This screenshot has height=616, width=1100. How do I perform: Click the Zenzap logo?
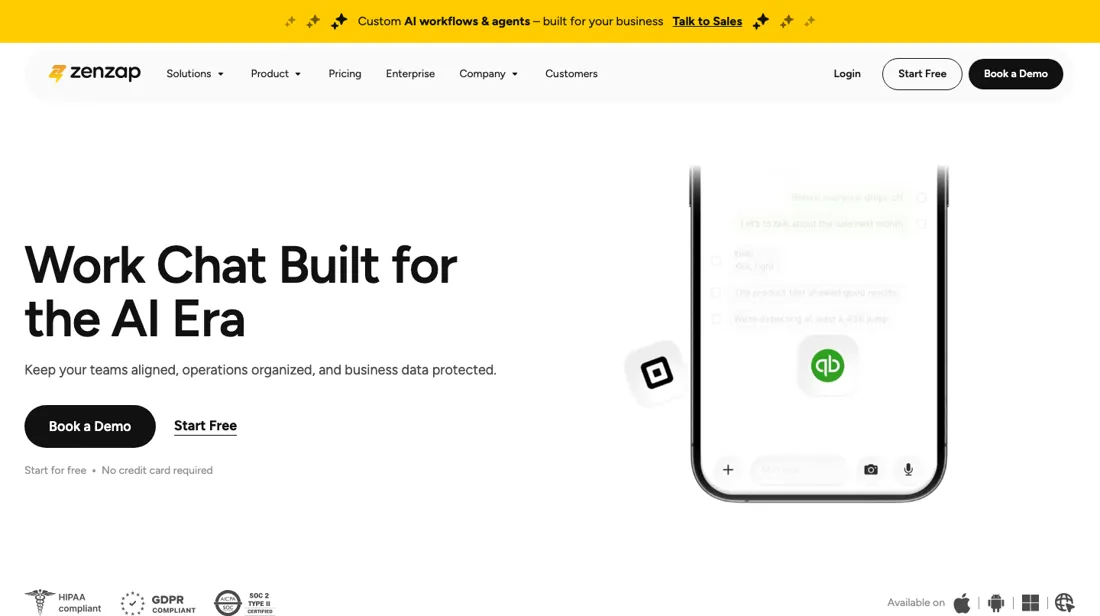(x=95, y=73)
